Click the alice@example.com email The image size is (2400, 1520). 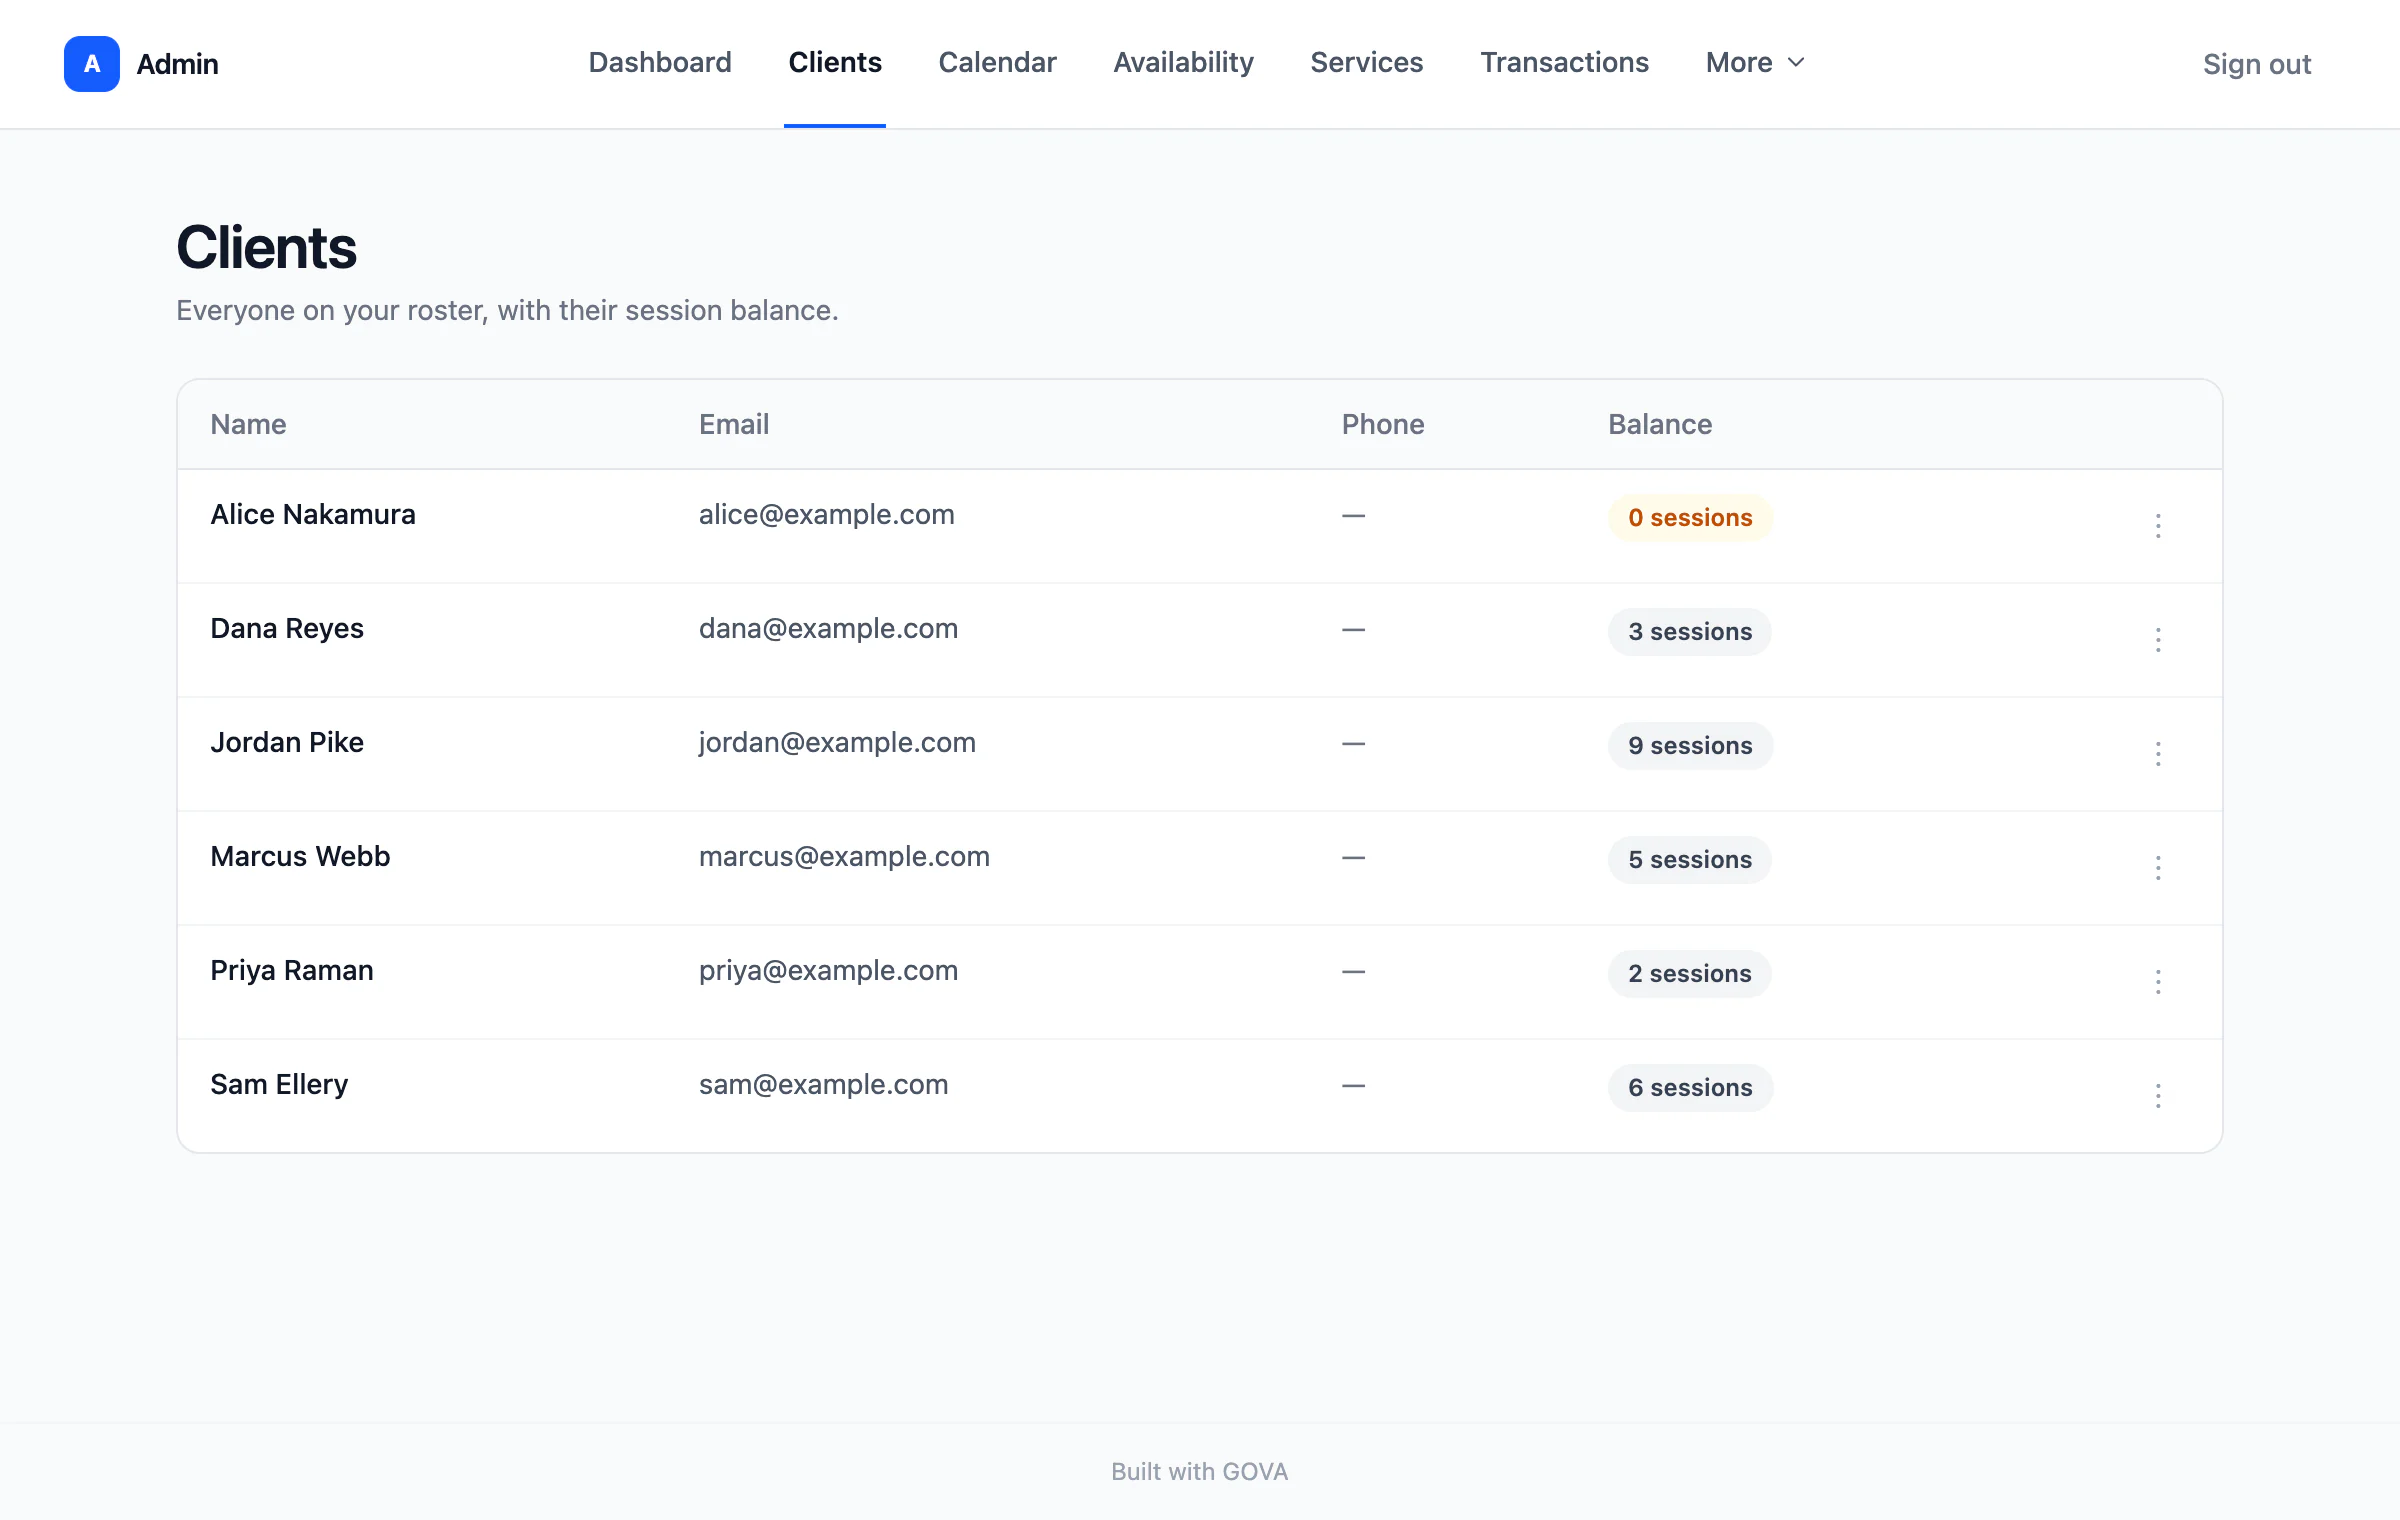pyautogui.click(x=827, y=514)
